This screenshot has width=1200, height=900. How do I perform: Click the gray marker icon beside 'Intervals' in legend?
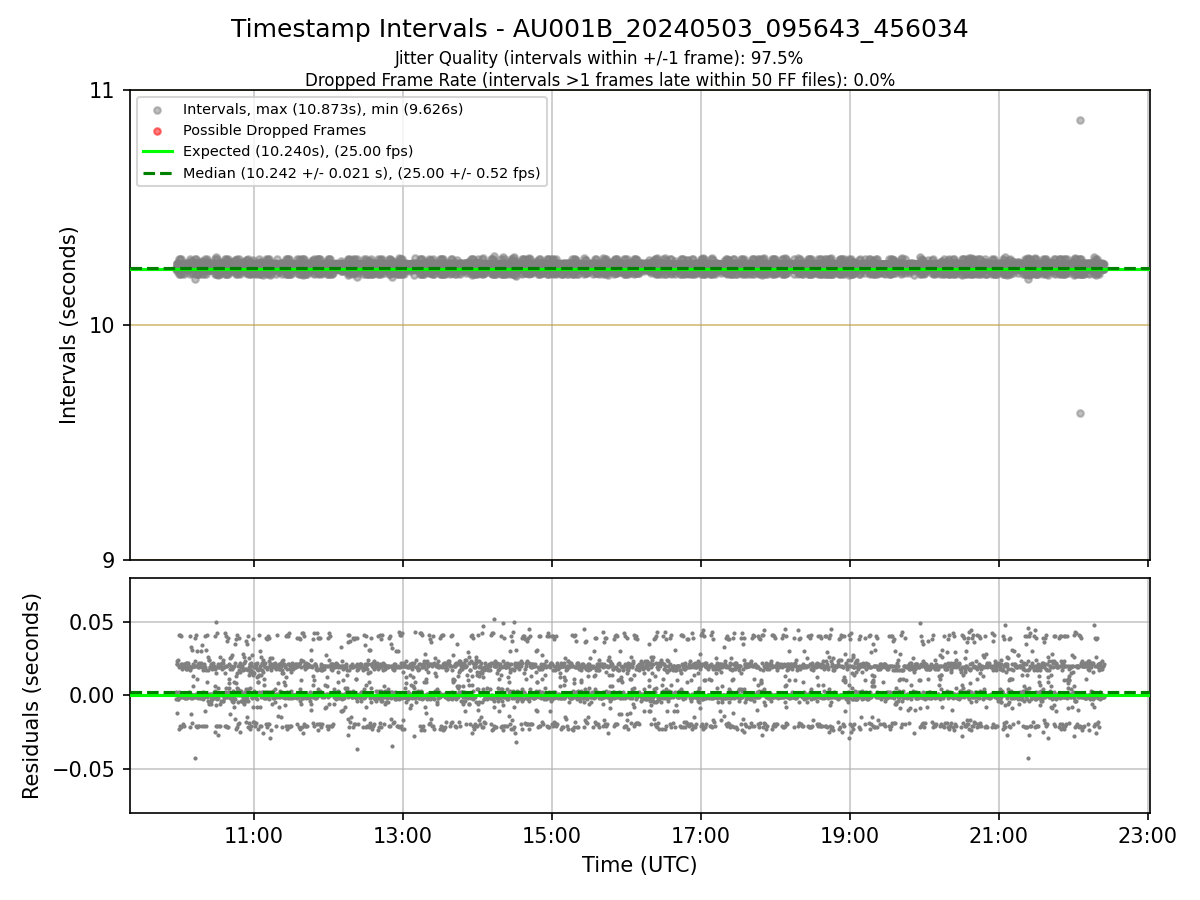point(157,110)
